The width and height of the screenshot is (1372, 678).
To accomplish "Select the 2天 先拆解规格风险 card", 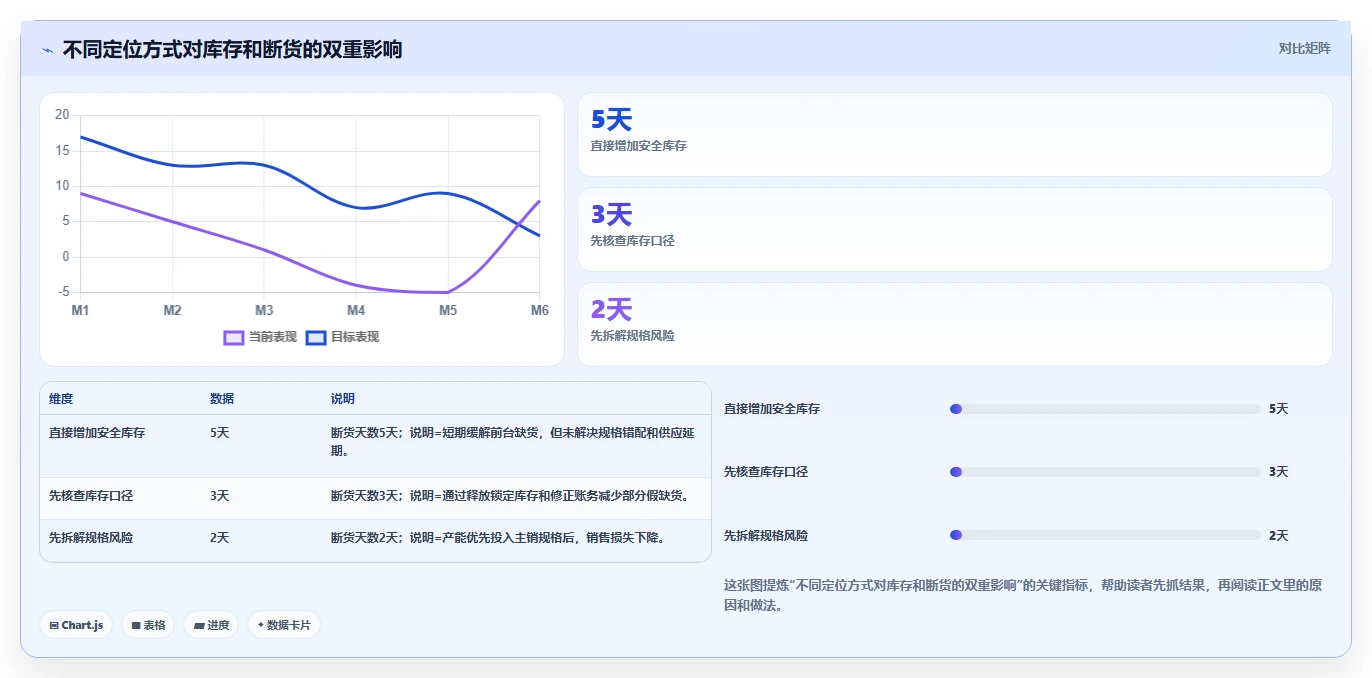I will click(x=955, y=325).
